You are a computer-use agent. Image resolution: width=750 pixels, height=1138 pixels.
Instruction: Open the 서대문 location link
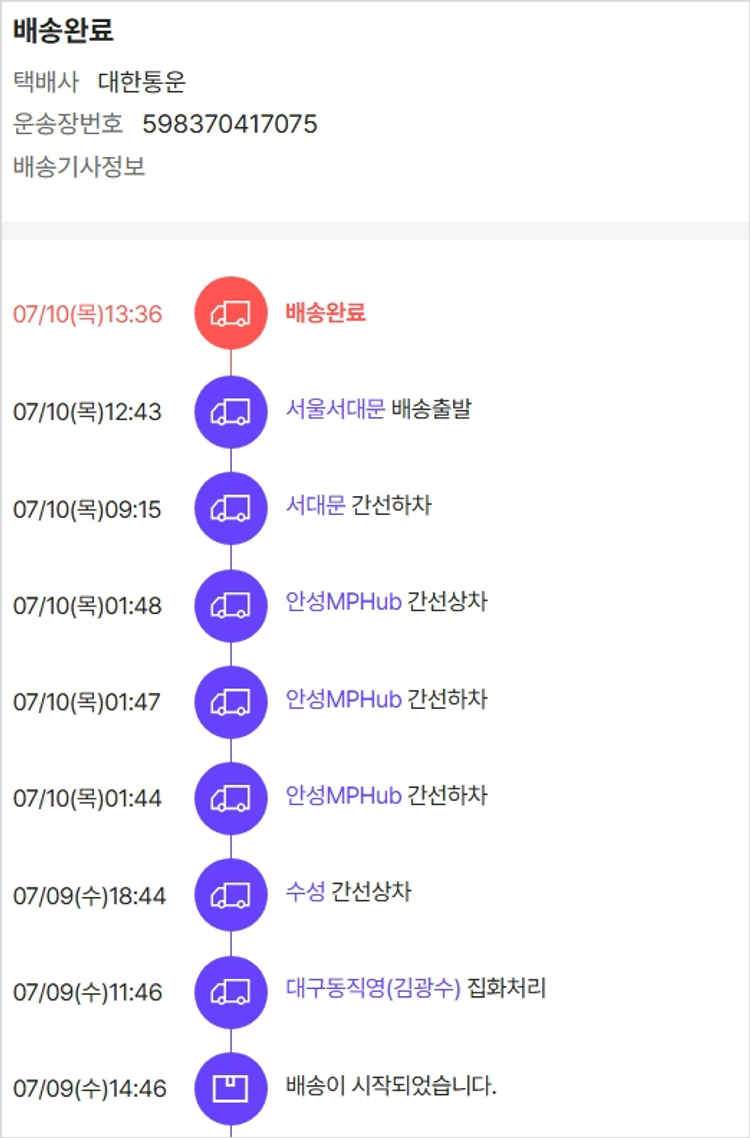(x=315, y=506)
